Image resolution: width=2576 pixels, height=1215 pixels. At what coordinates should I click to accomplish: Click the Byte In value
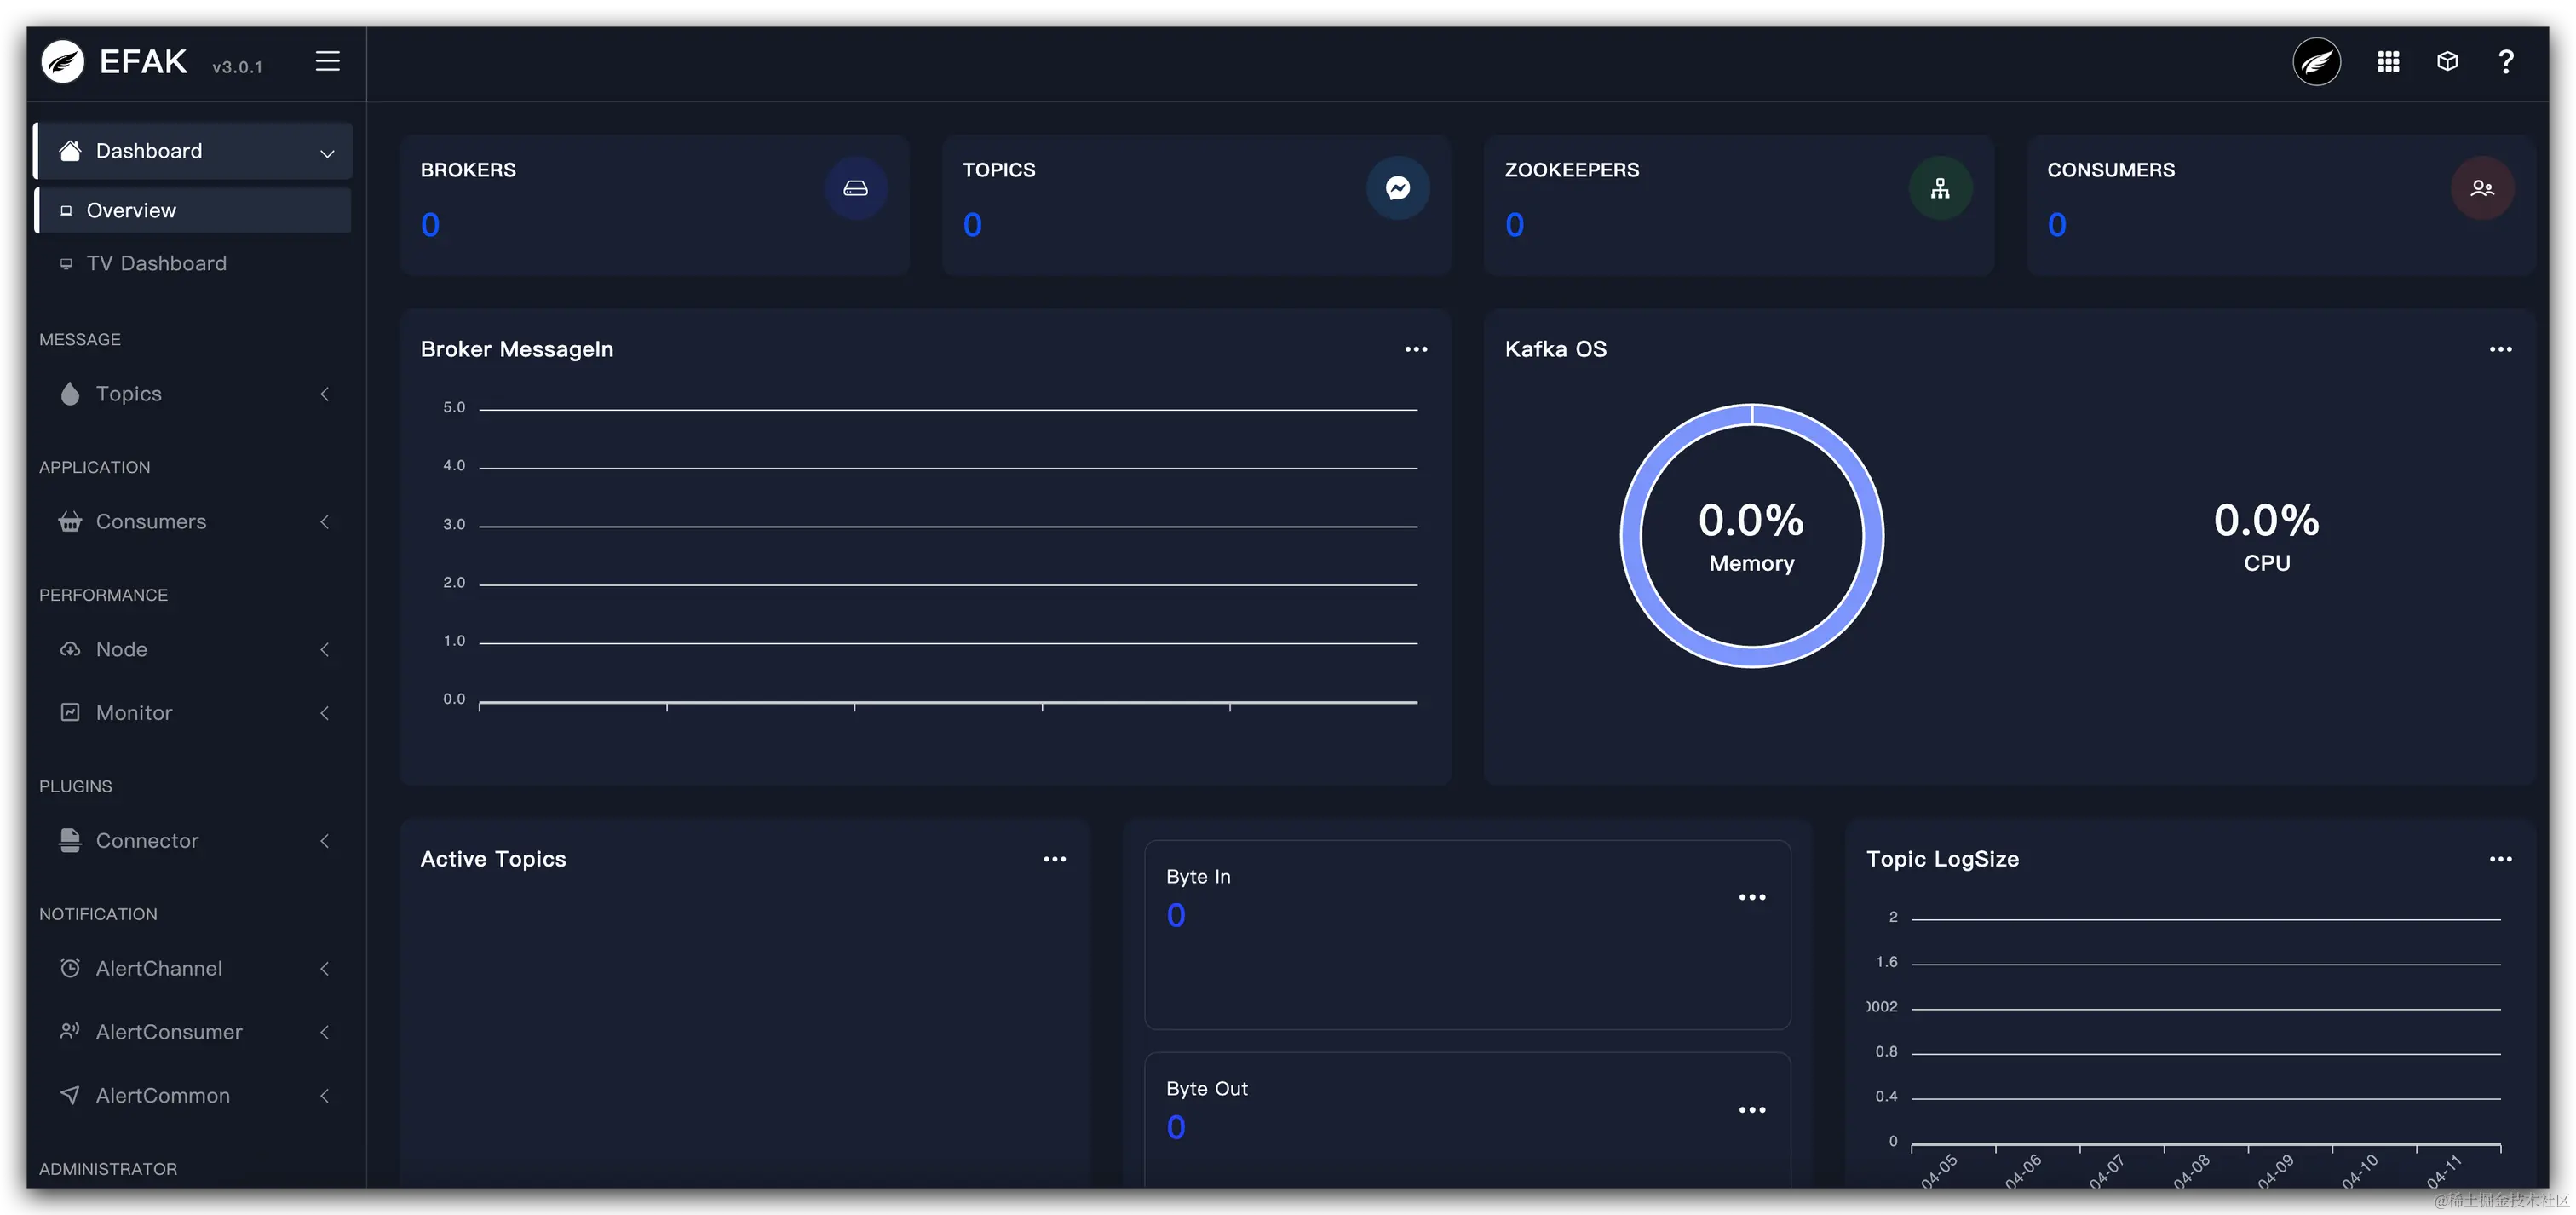click(1176, 916)
